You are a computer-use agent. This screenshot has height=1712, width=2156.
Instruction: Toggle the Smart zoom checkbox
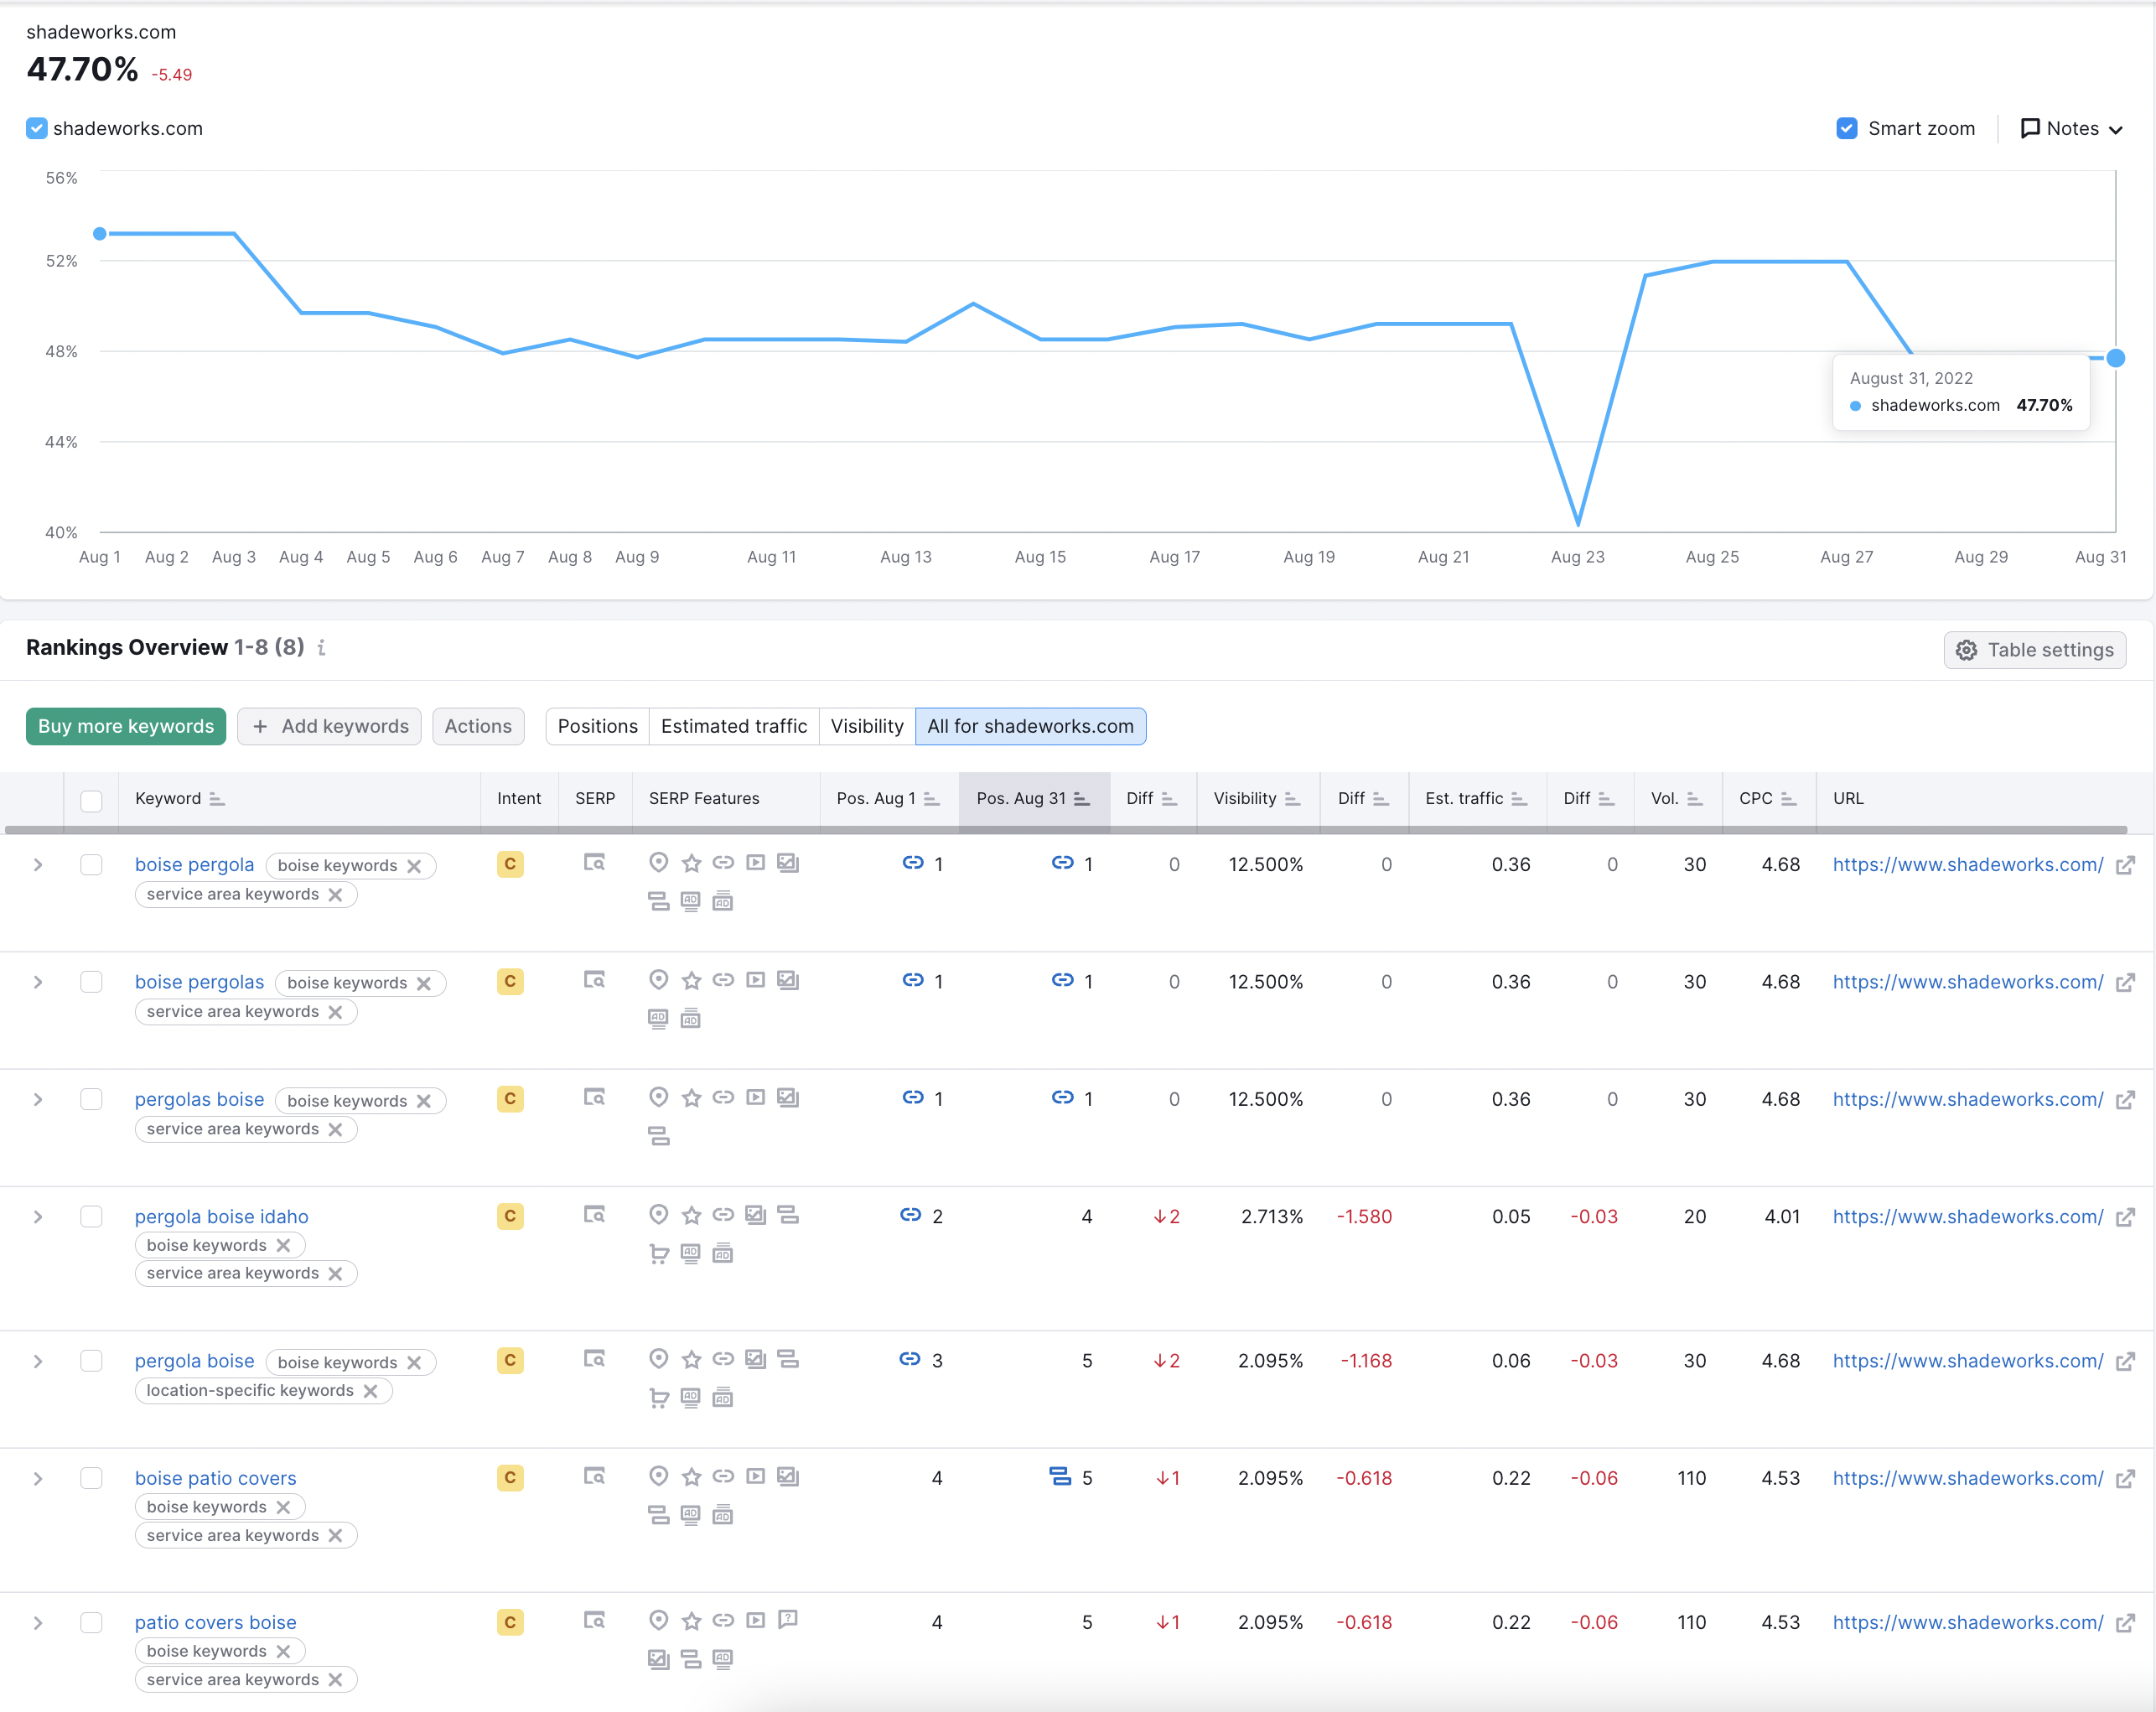click(x=1847, y=128)
